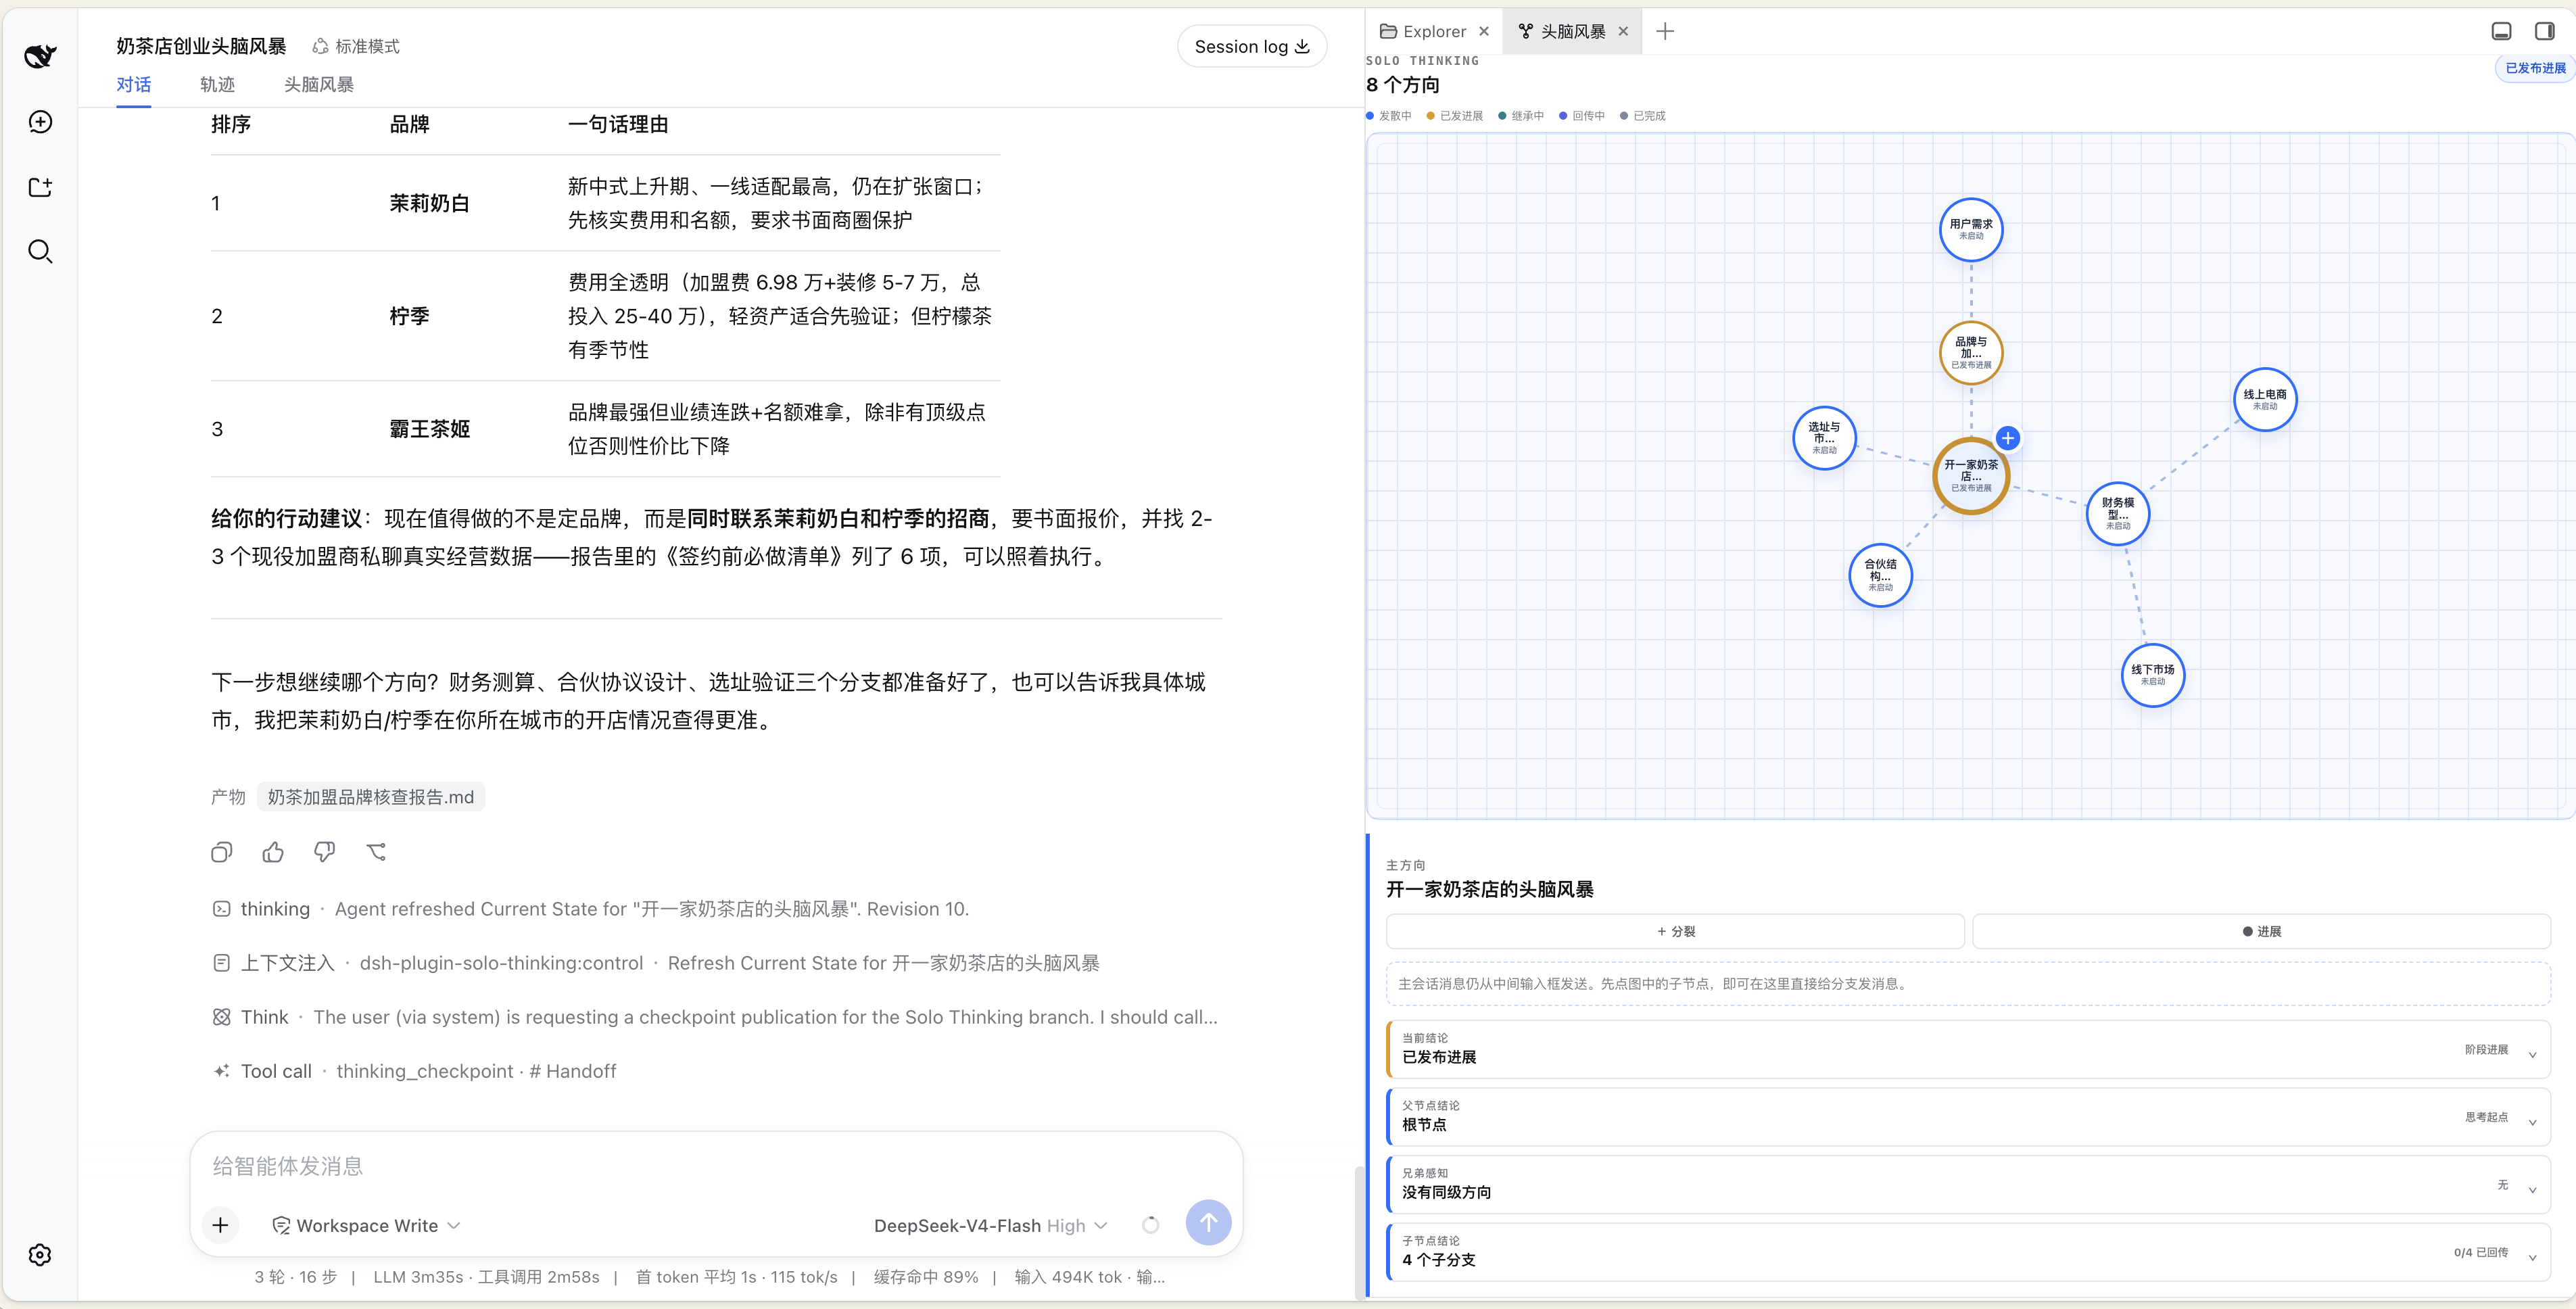Screen dimensions: 2576x1309
Task: Open DeepSeek-V4-Flash model dropdown
Action: point(990,1225)
